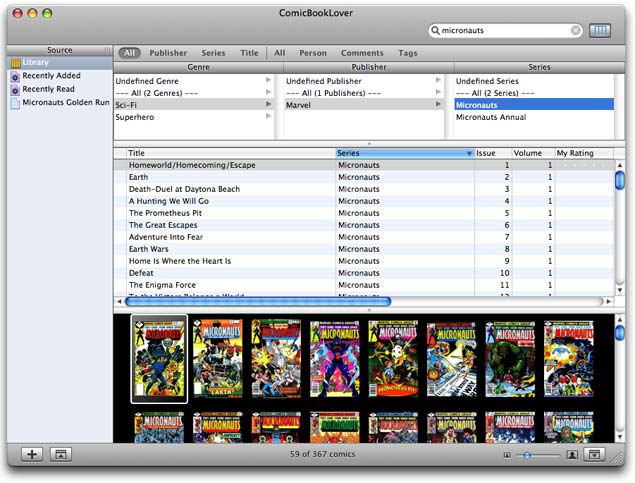
Task: Click the Genre column header
Action: [x=198, y=67]
